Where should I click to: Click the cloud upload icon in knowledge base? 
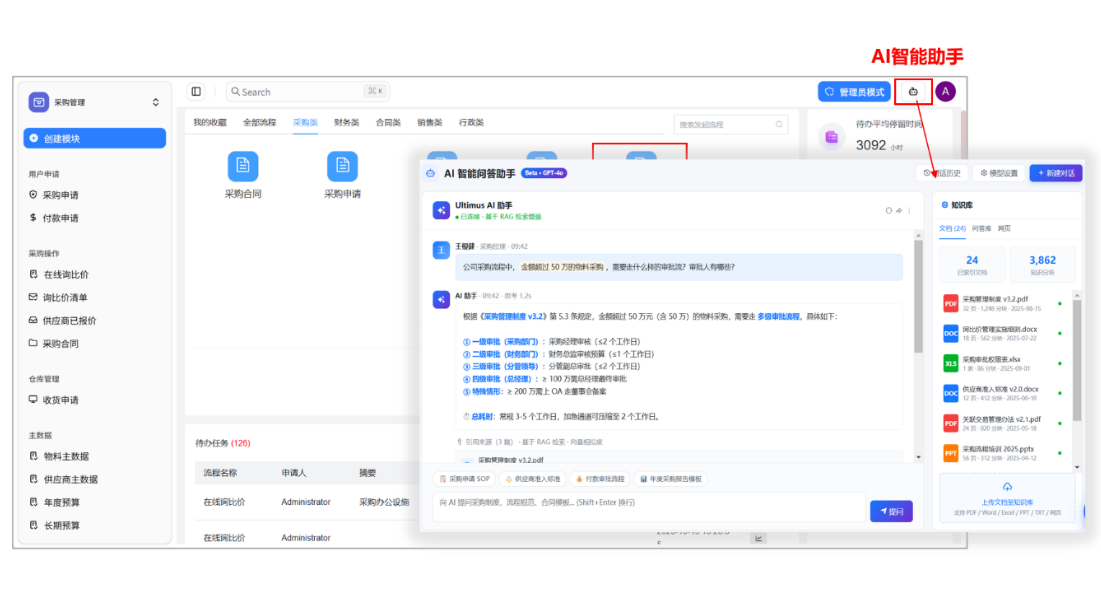1007,487
